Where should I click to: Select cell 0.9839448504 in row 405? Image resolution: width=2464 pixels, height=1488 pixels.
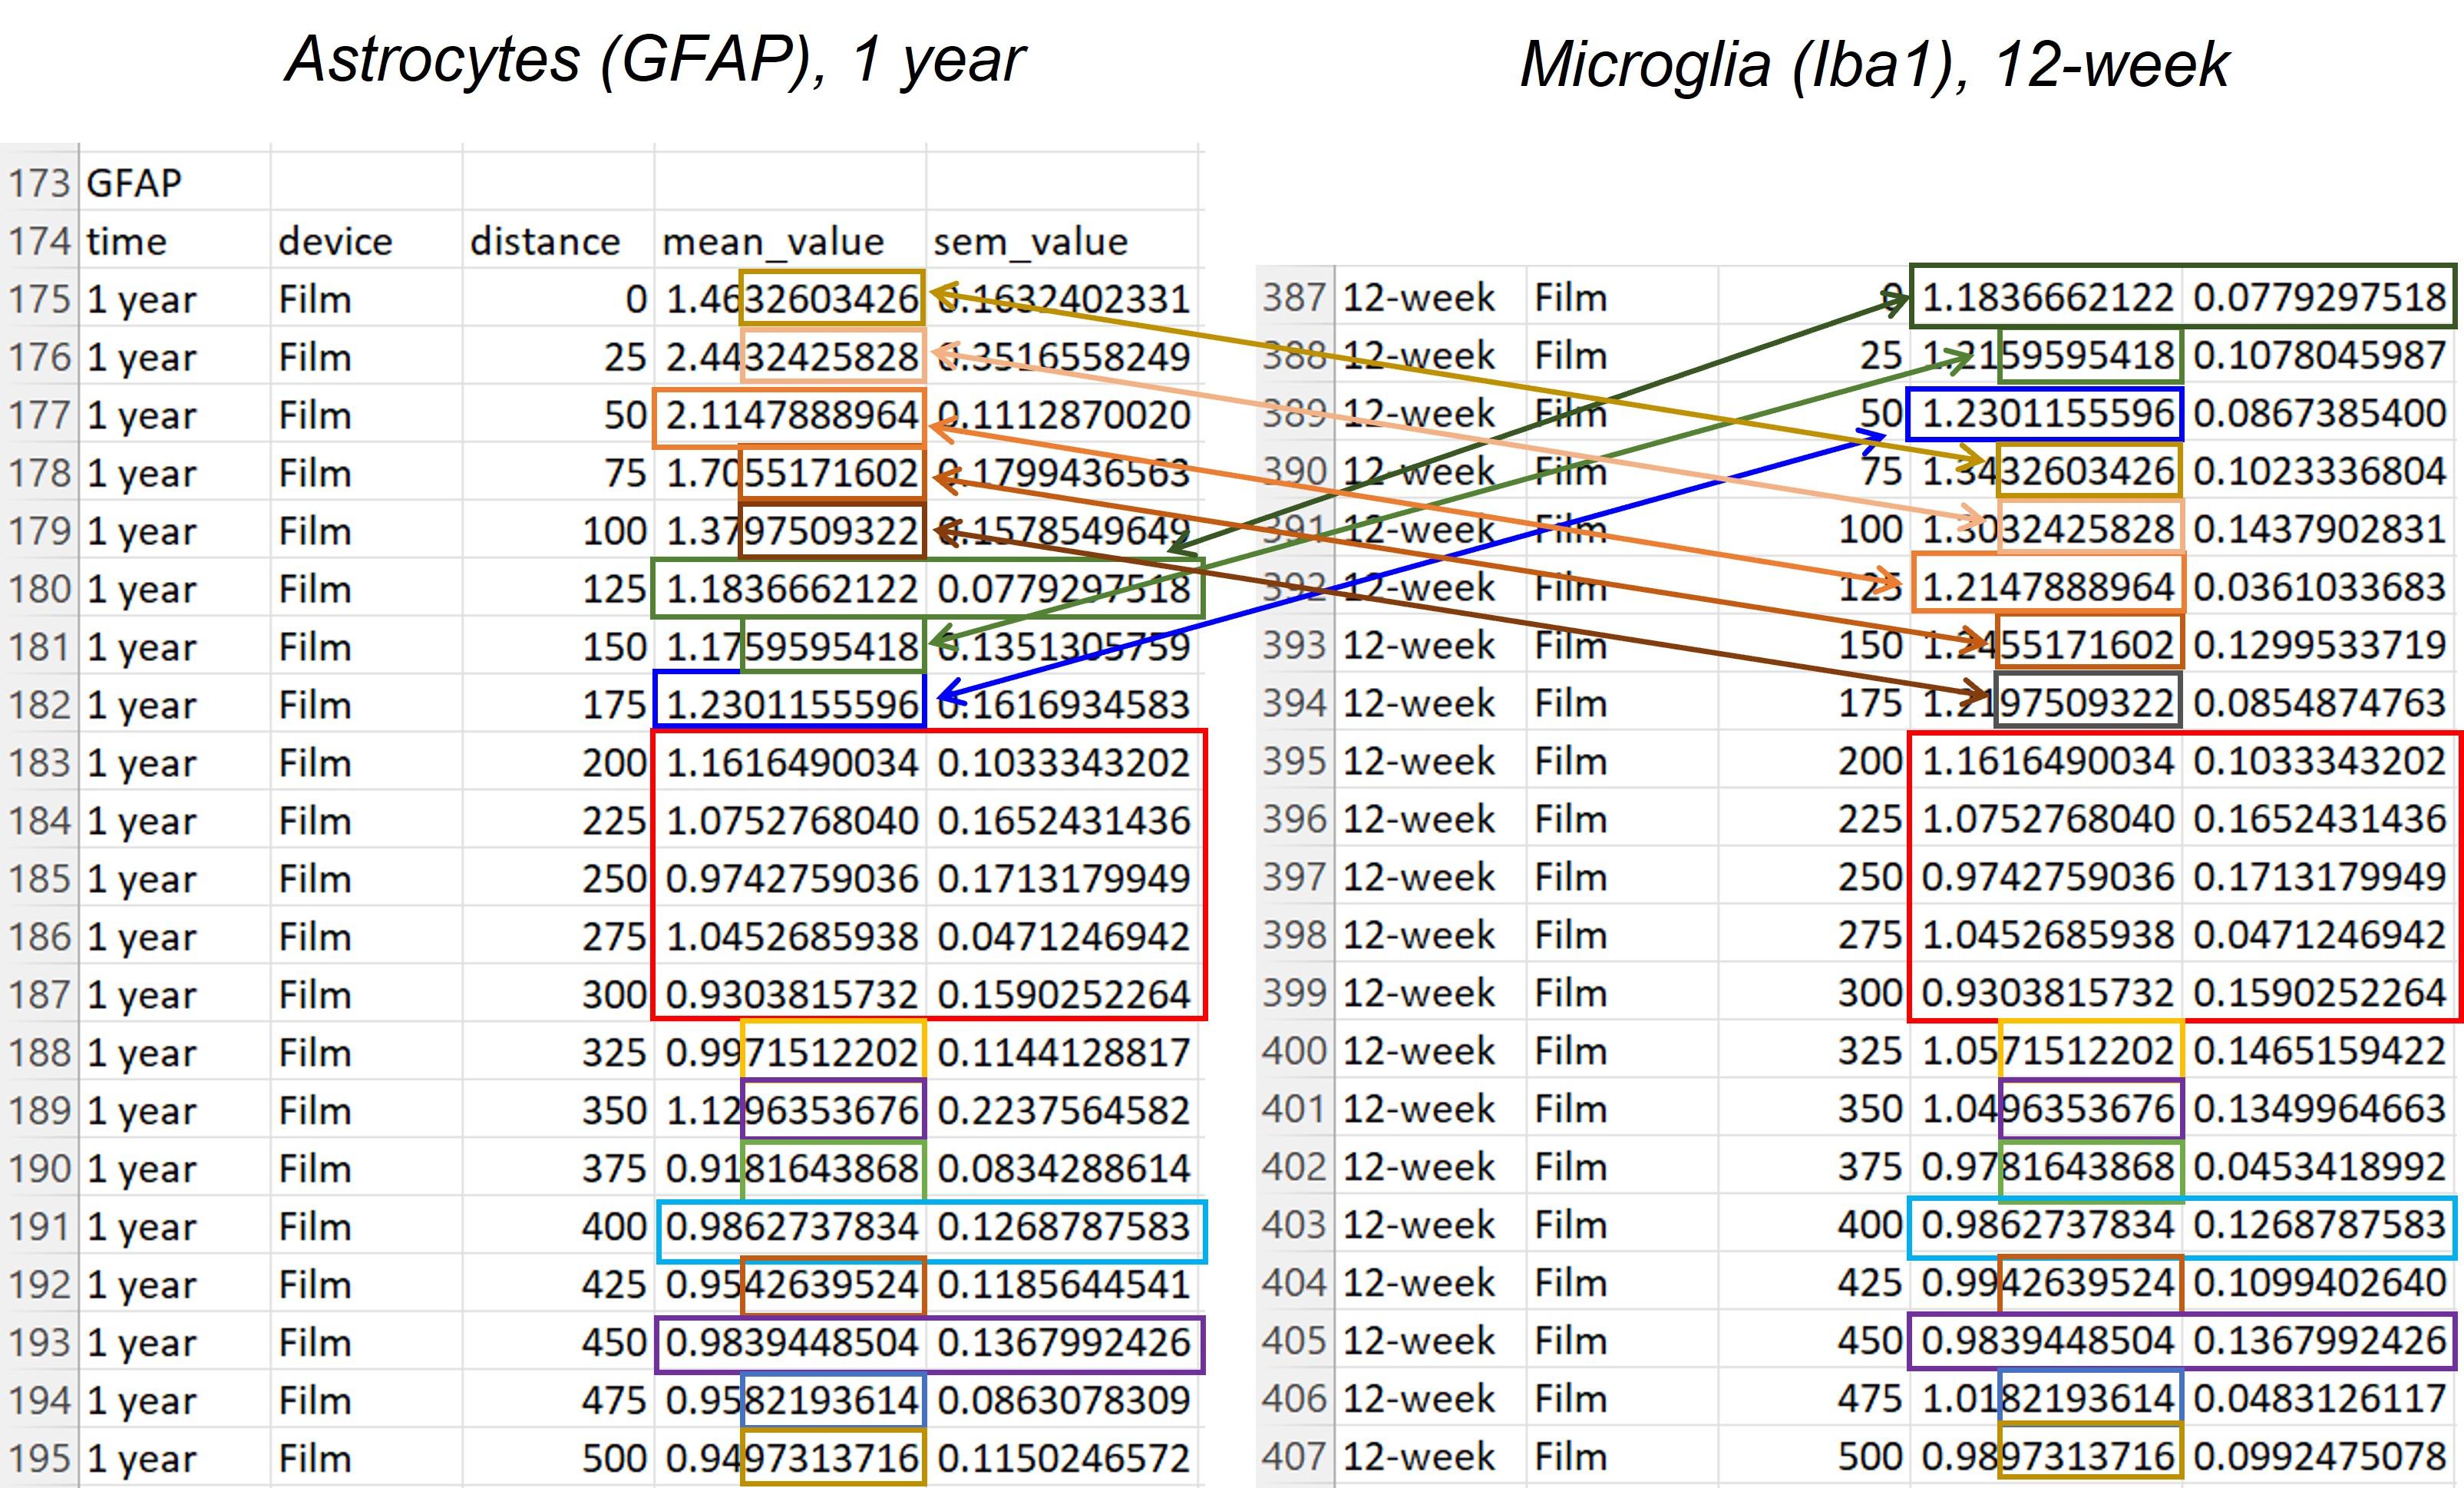pos(2047,1341)
